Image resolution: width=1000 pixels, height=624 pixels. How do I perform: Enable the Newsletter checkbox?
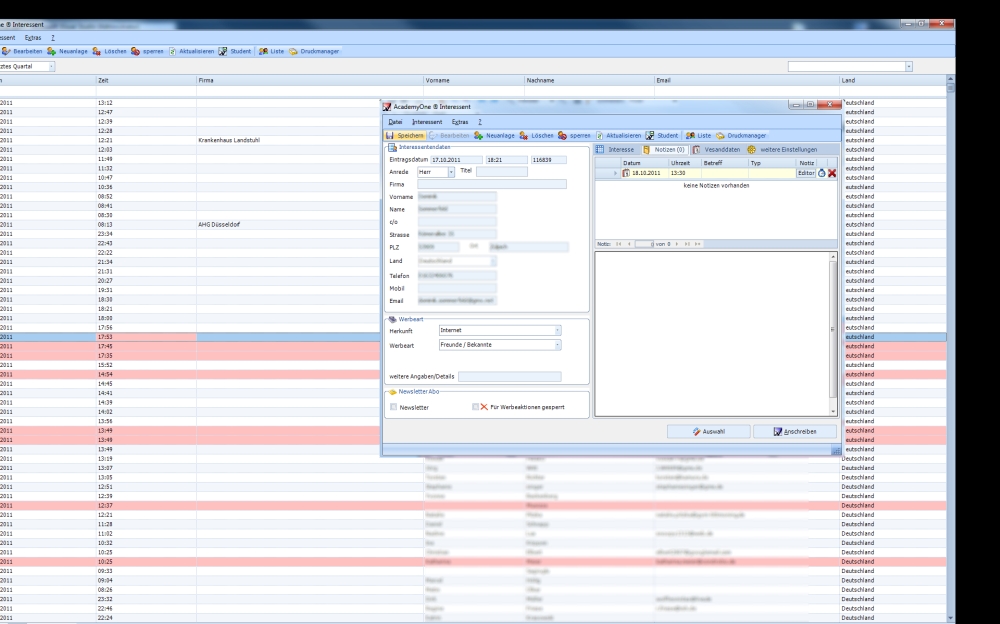click(x=394, y=408)
